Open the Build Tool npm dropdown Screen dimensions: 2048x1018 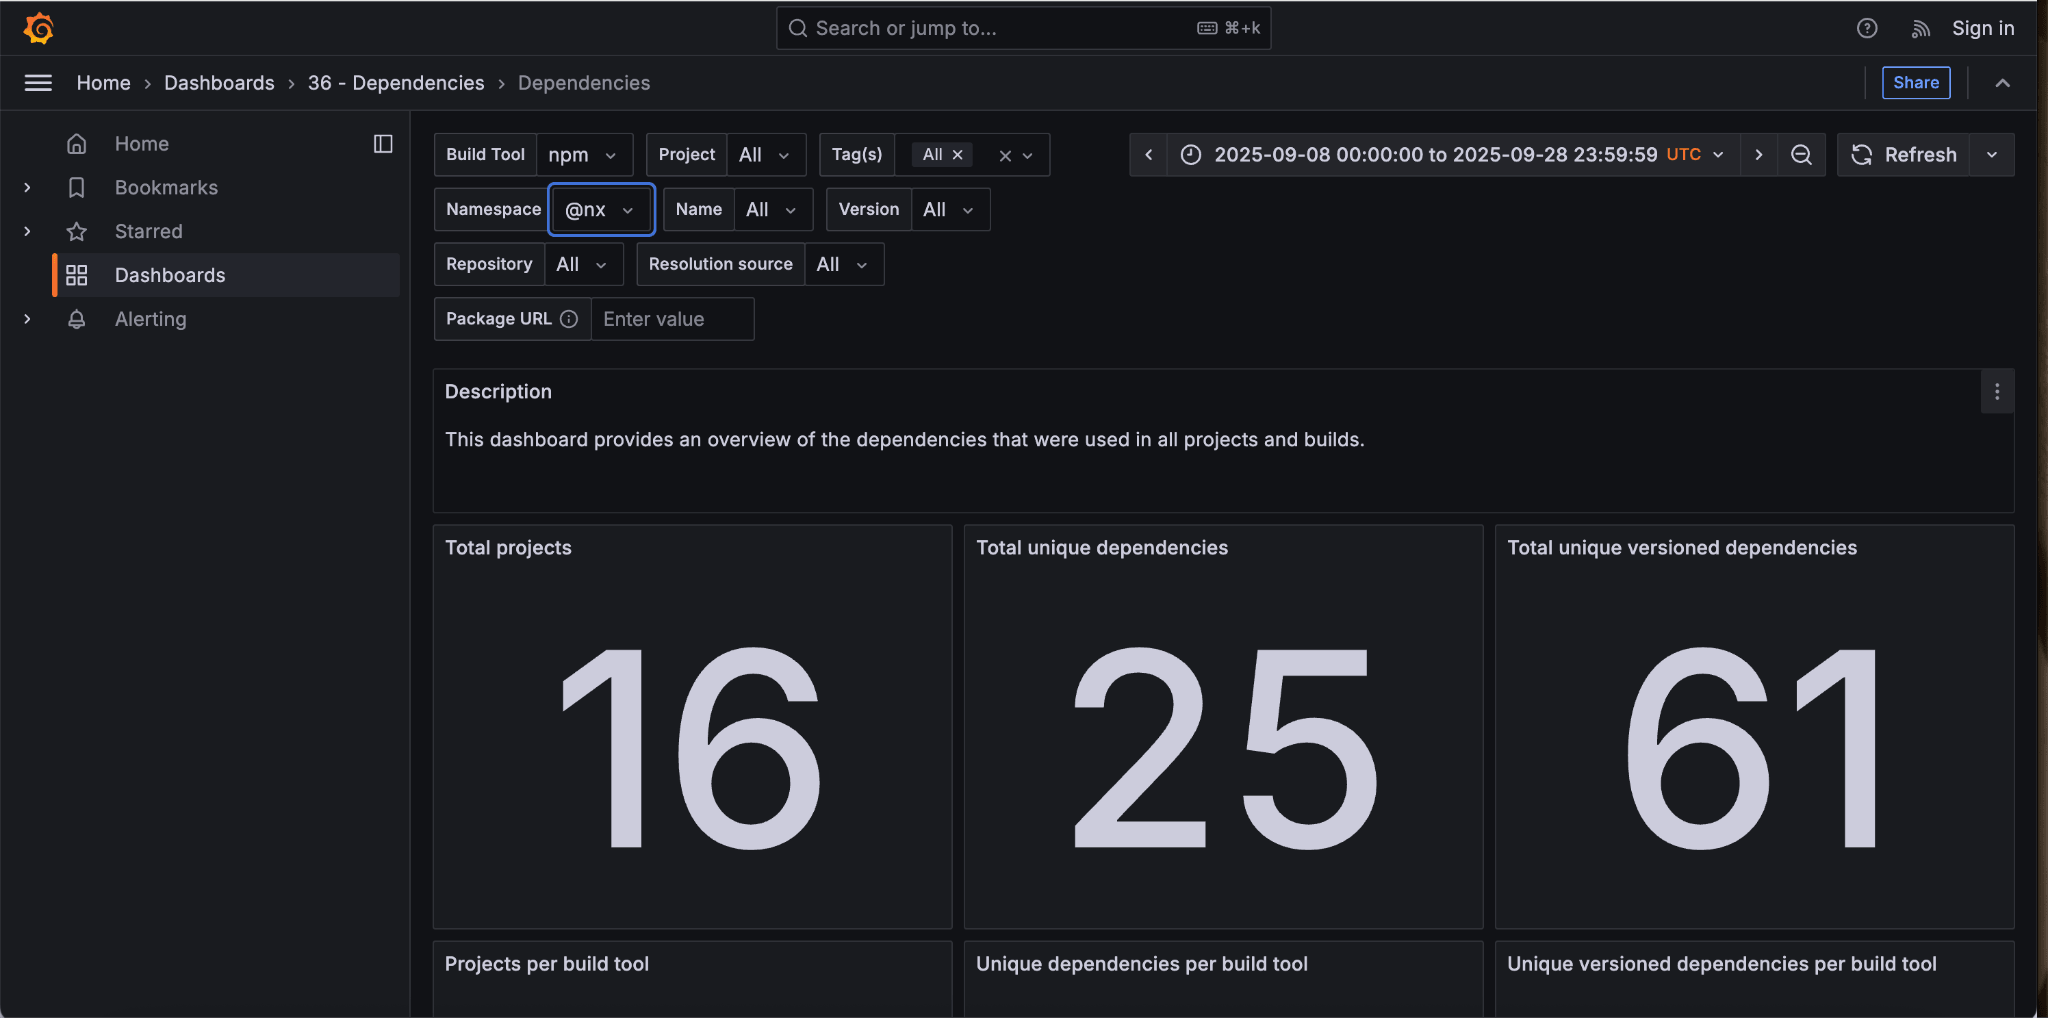[584, 155]
